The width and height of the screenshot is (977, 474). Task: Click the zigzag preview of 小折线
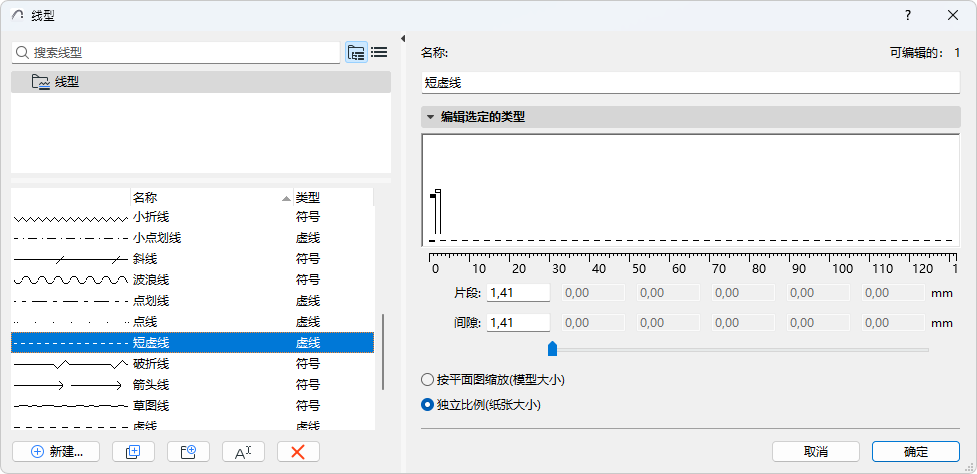70,218
